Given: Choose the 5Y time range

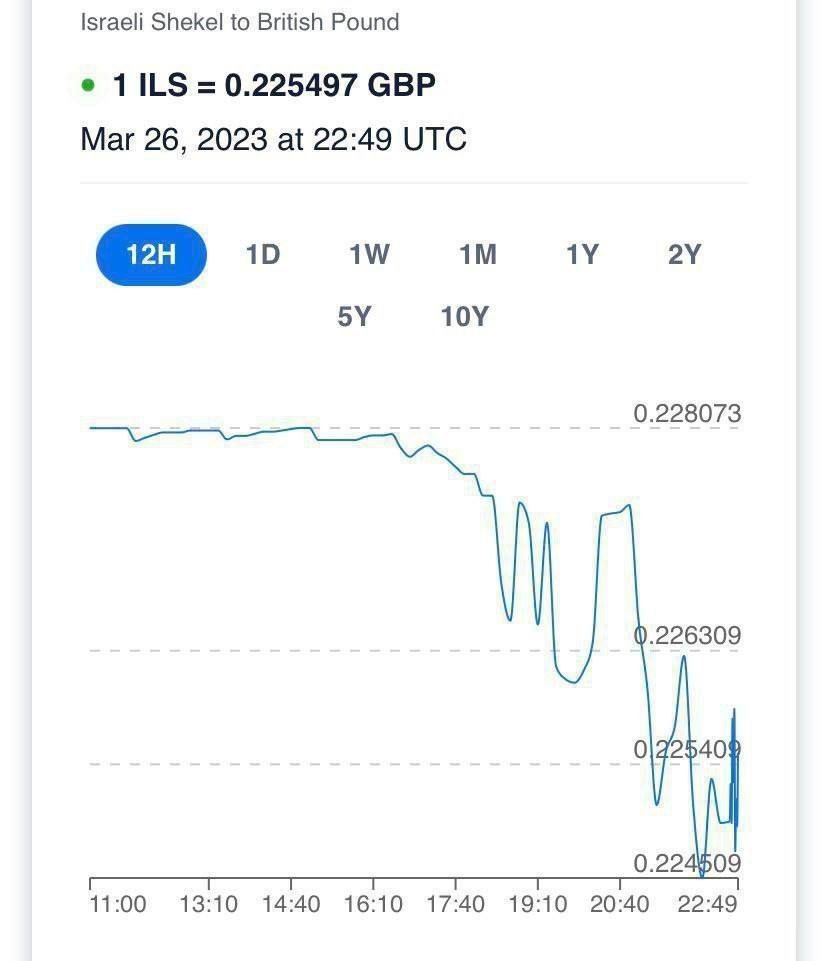Looking at the screenshot, I should point(354,317).
